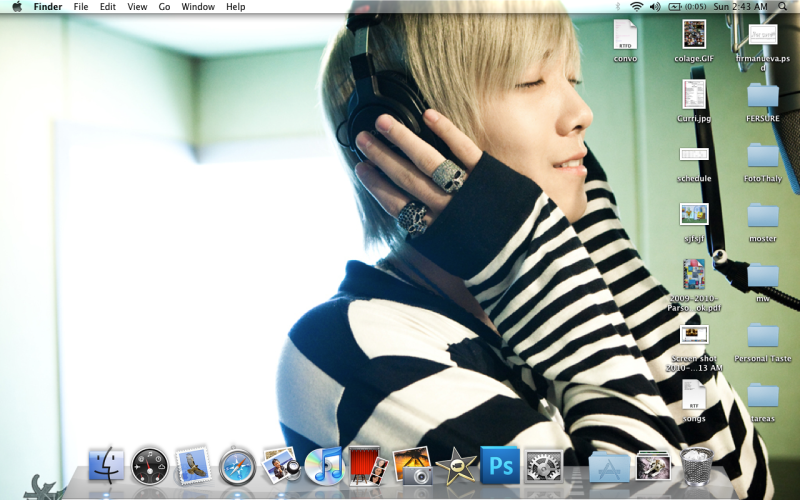800x500 pixels.
Task: Launch Dashboard from the dock
Action: pyautogui.click(x=150, y=465)
